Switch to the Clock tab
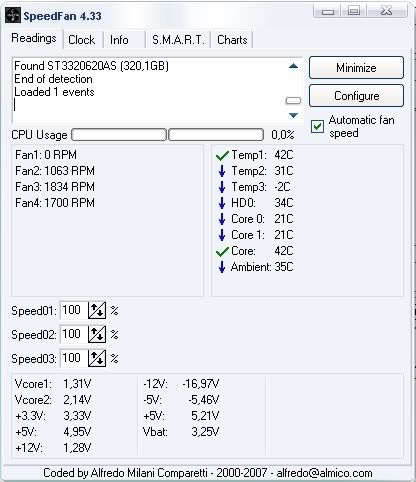This screenshot has height=482, width=416. tap(82, 40)
